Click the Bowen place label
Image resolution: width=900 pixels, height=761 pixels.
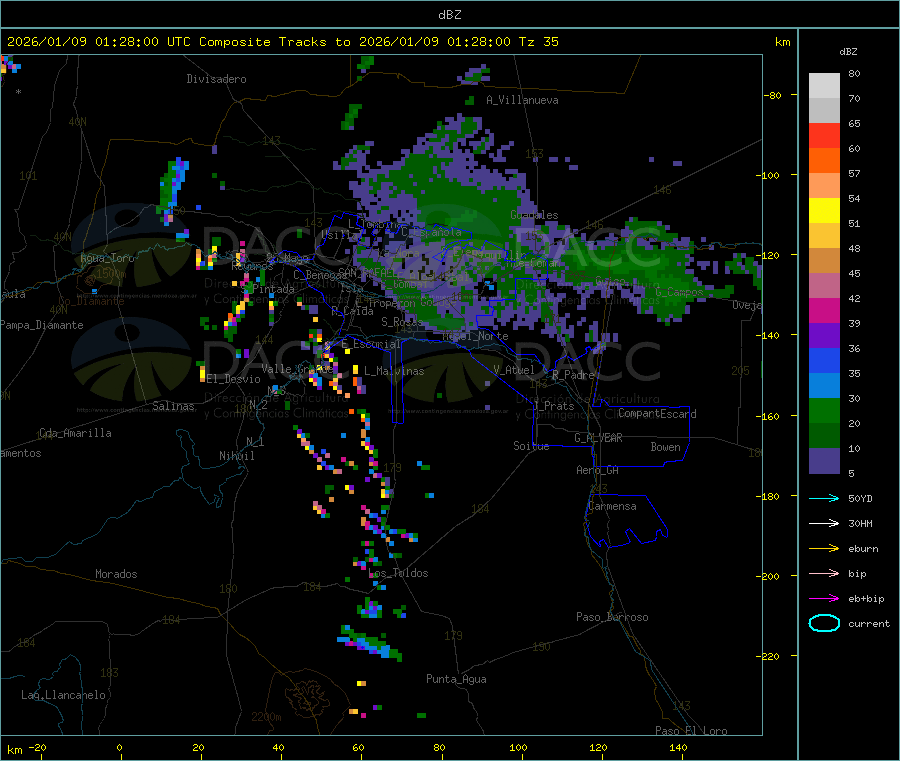click(x=665, y=447)
